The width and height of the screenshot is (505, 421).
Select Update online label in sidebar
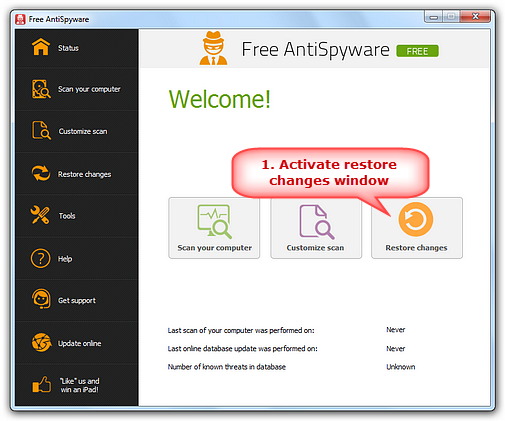click(79, 343)
